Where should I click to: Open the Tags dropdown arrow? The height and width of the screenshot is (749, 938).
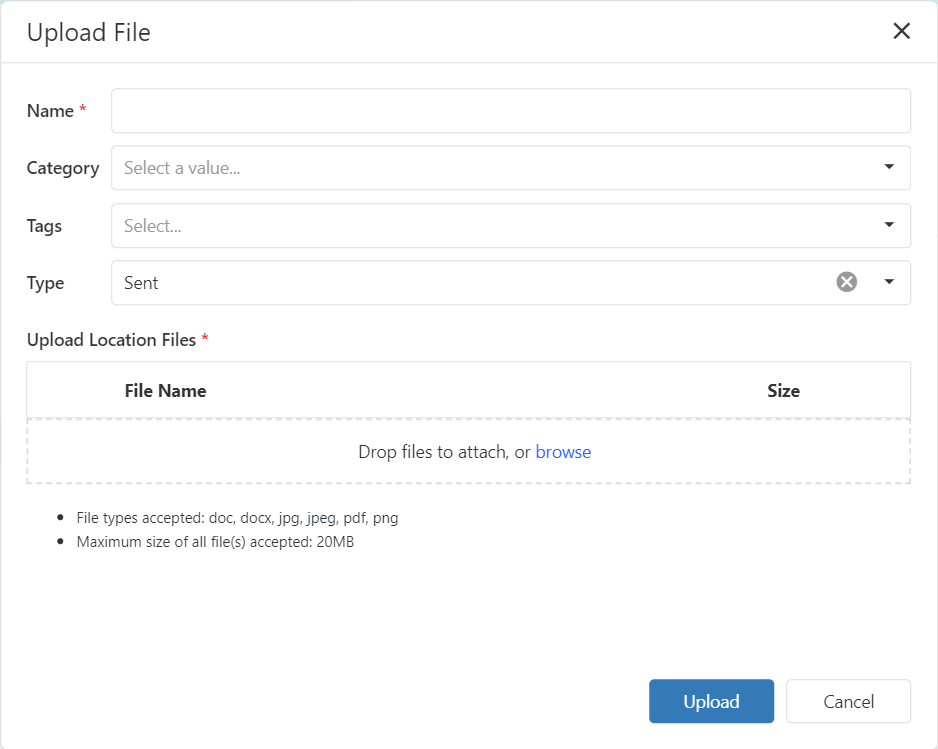coord(890,225)
